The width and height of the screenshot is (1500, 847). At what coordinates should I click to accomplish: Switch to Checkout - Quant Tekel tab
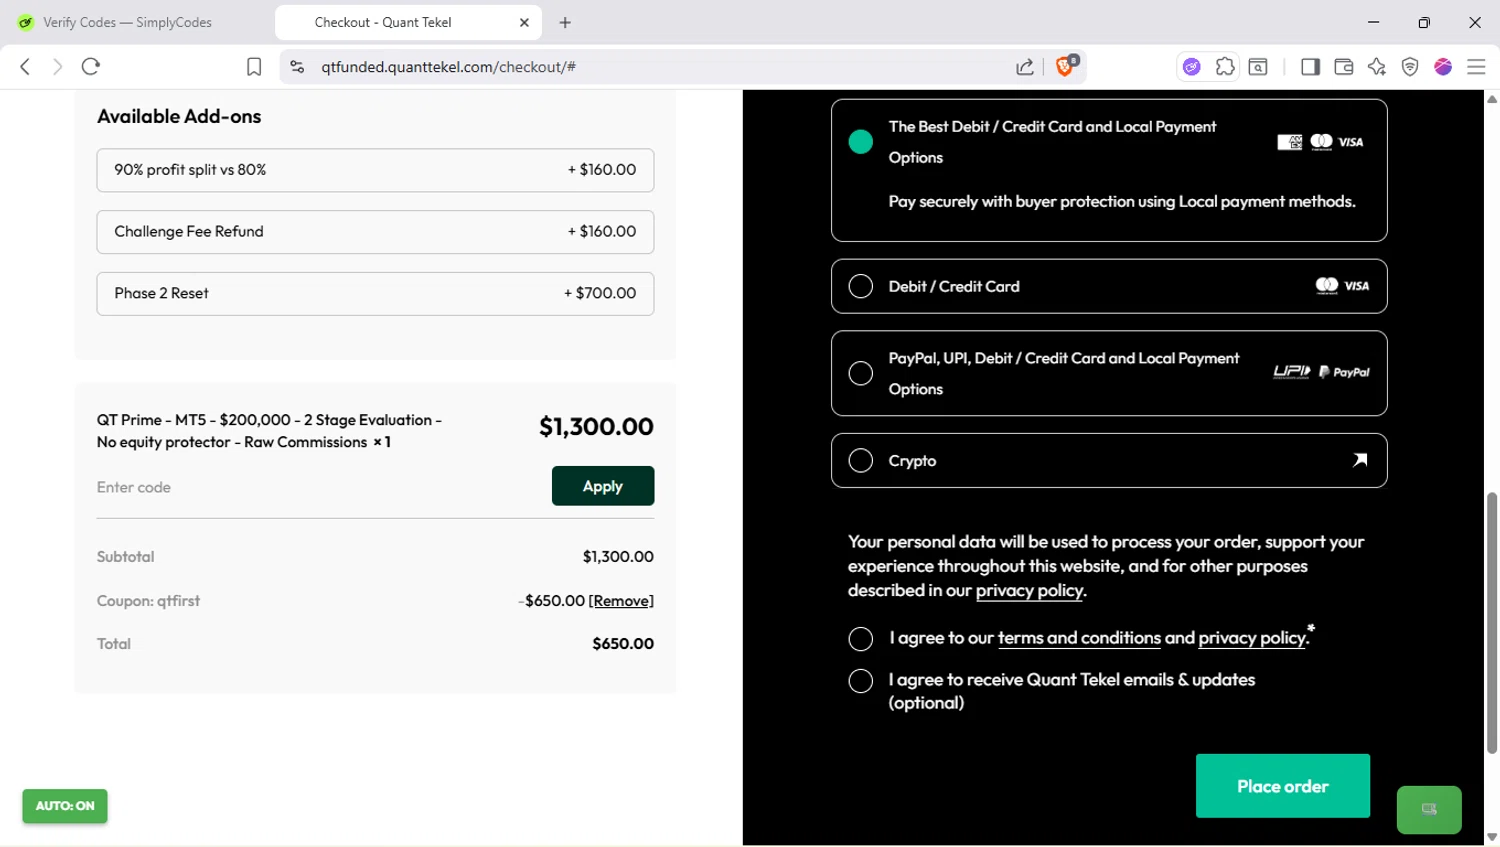point(408,22)
